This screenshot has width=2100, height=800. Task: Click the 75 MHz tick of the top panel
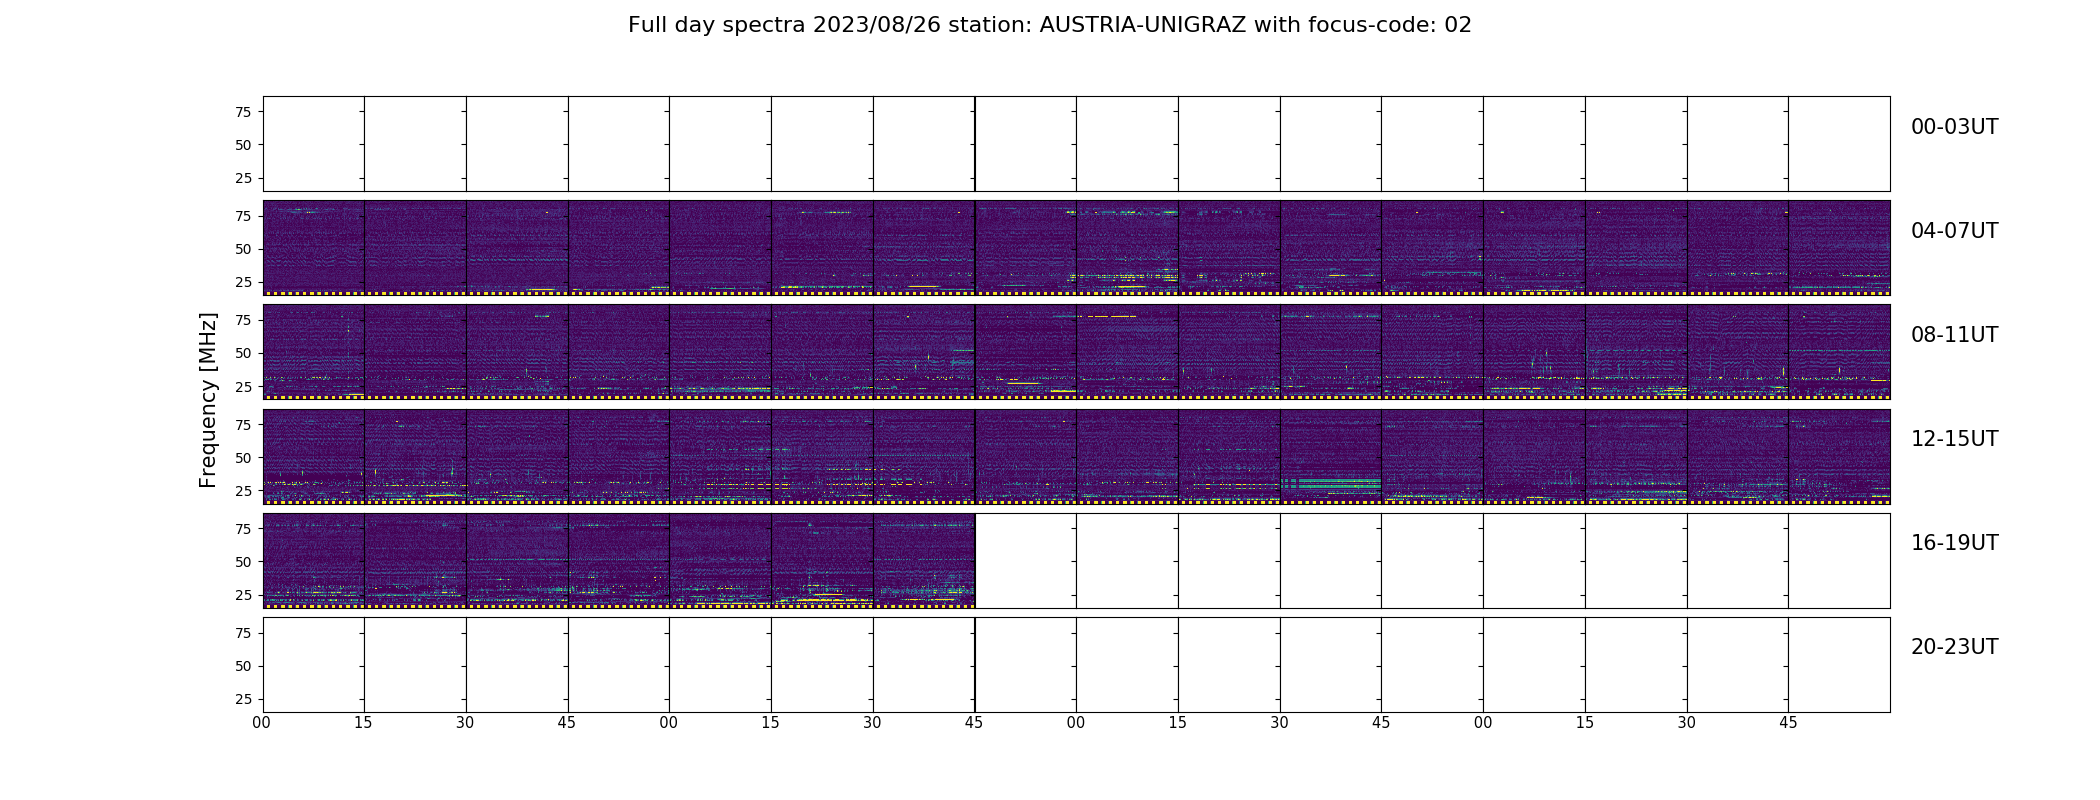(x=243, y=112)
